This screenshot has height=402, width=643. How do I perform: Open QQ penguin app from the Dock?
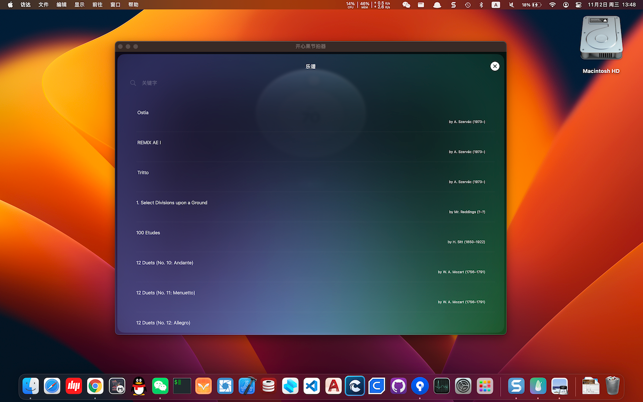[x=139, y=386]
